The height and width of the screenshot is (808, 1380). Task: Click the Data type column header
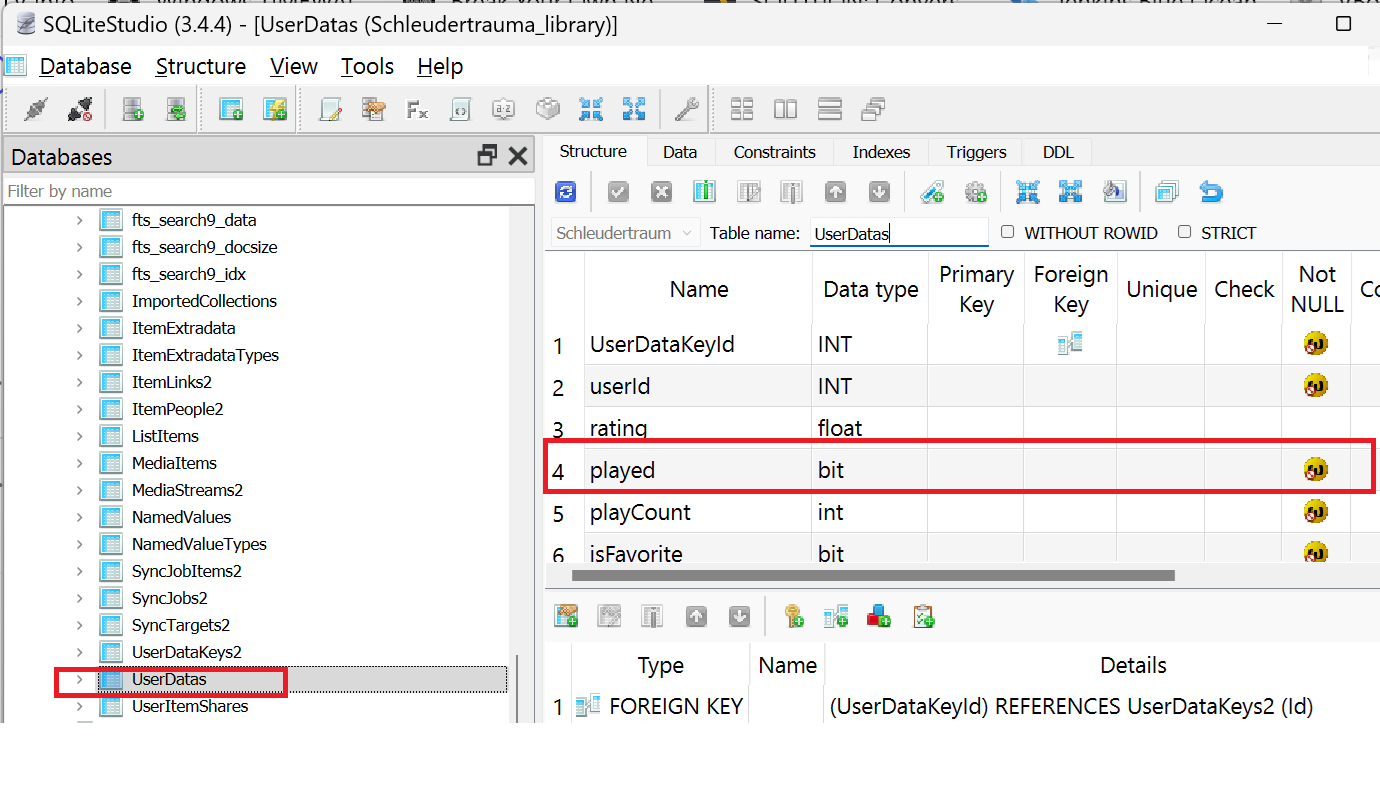pyautogui.click(x=871, y=289)
